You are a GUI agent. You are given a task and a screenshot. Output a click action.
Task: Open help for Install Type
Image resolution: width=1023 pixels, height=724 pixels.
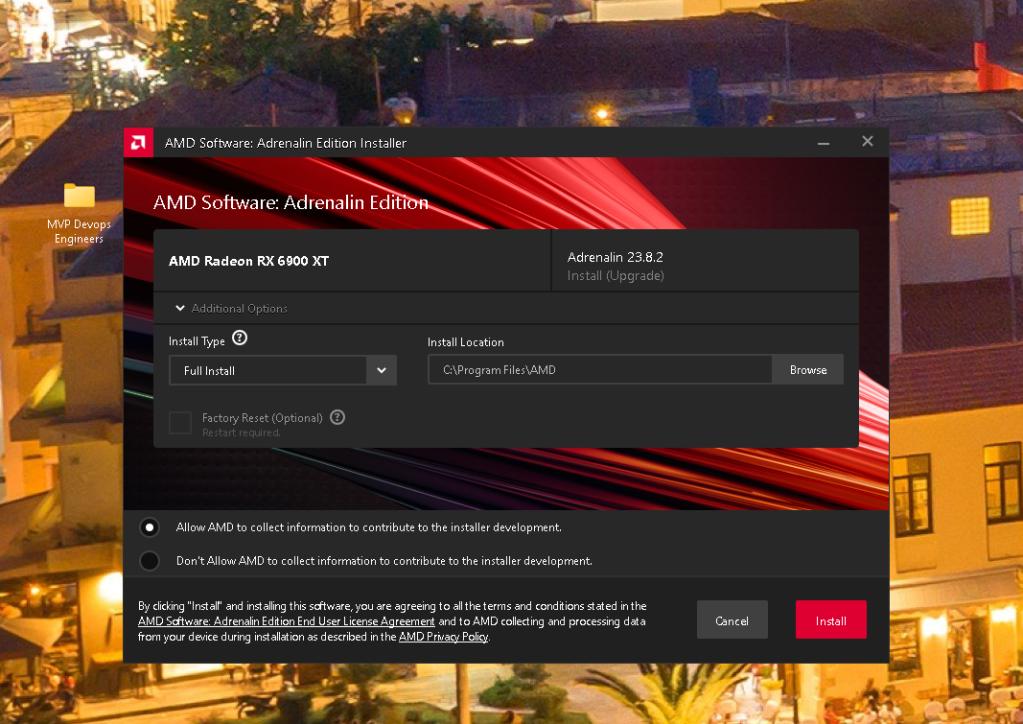pos(239,338)
